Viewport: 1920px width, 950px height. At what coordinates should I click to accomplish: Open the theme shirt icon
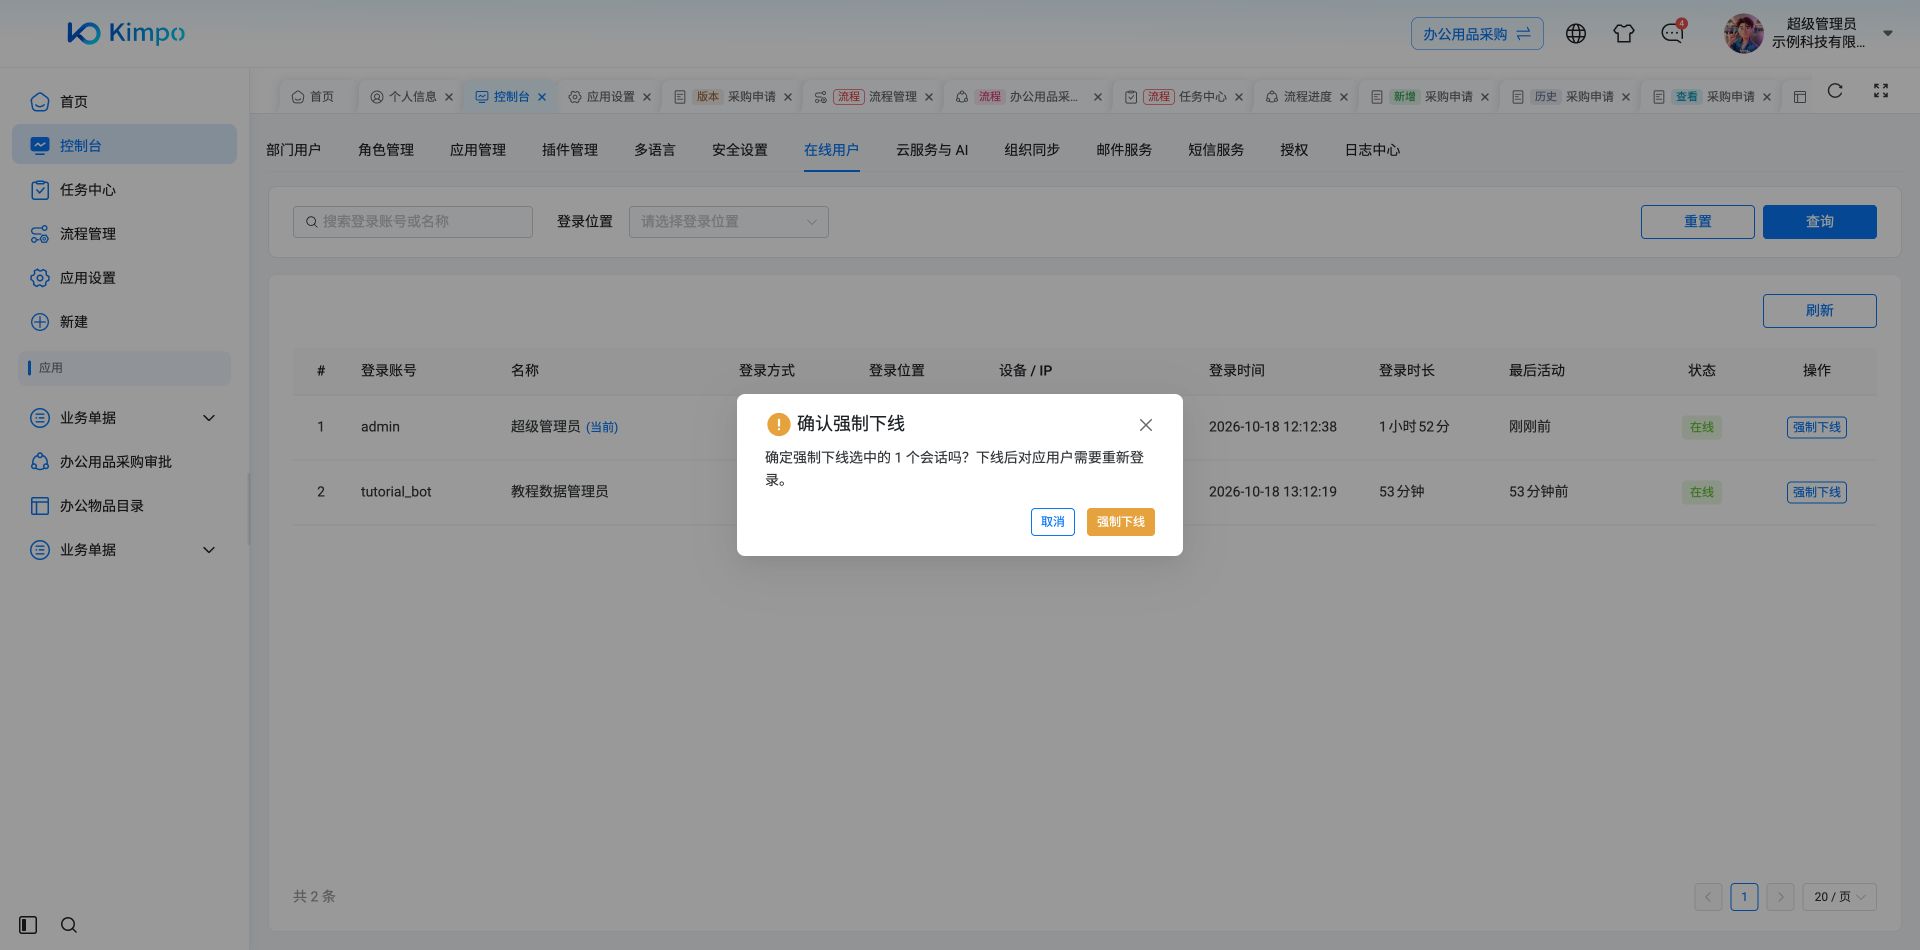(x=1624, y=33)
